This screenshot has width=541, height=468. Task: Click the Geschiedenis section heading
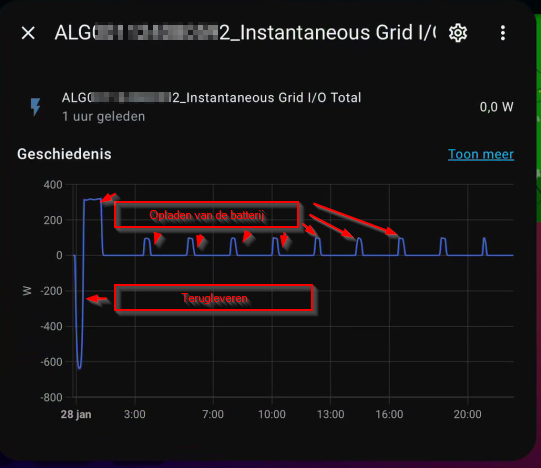(64, 154)
